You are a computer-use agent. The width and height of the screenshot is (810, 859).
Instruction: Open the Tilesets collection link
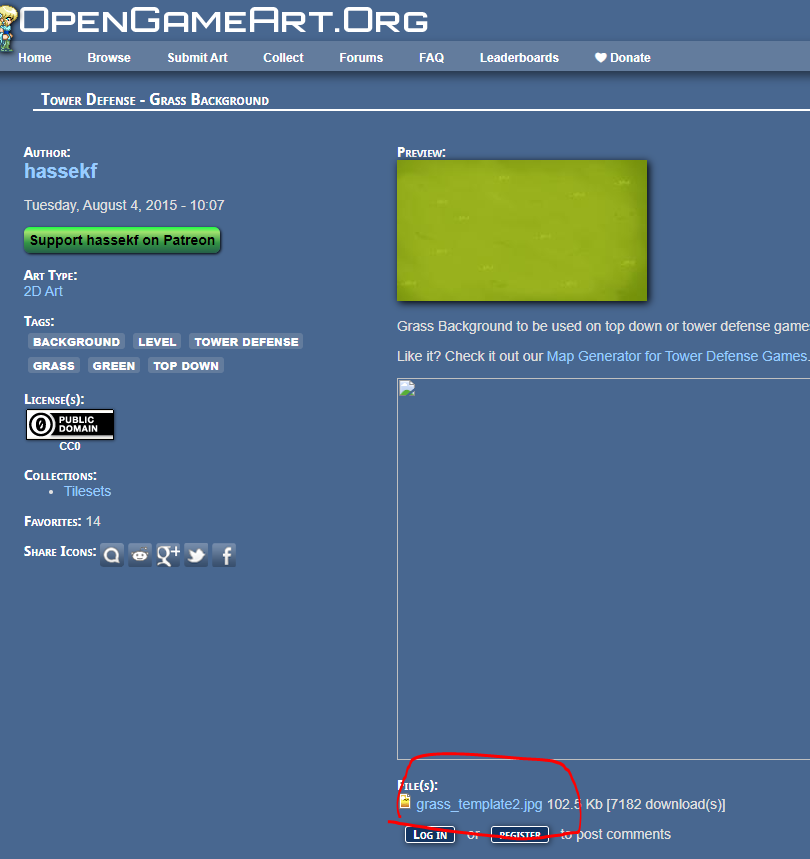click(87, 491)
